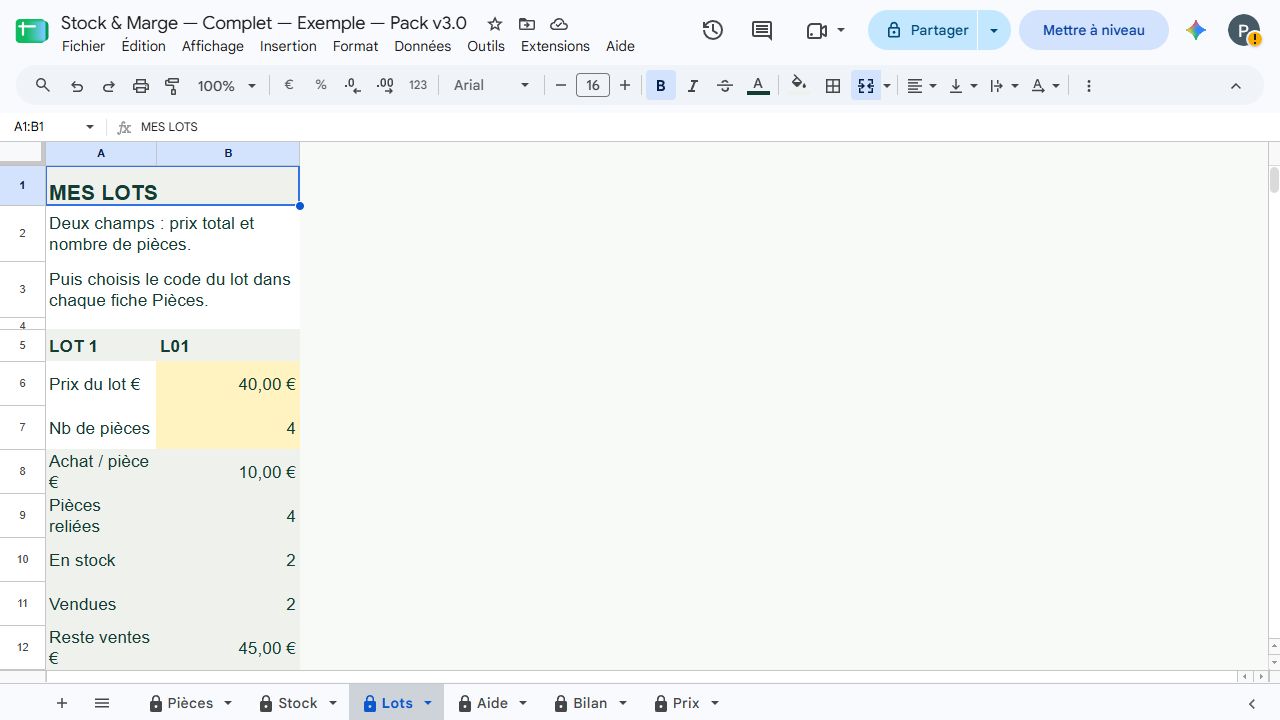This screenshot has width=1280, height=720.
Task: Click Mettre à niveau button
Action: pos(1093,30)
